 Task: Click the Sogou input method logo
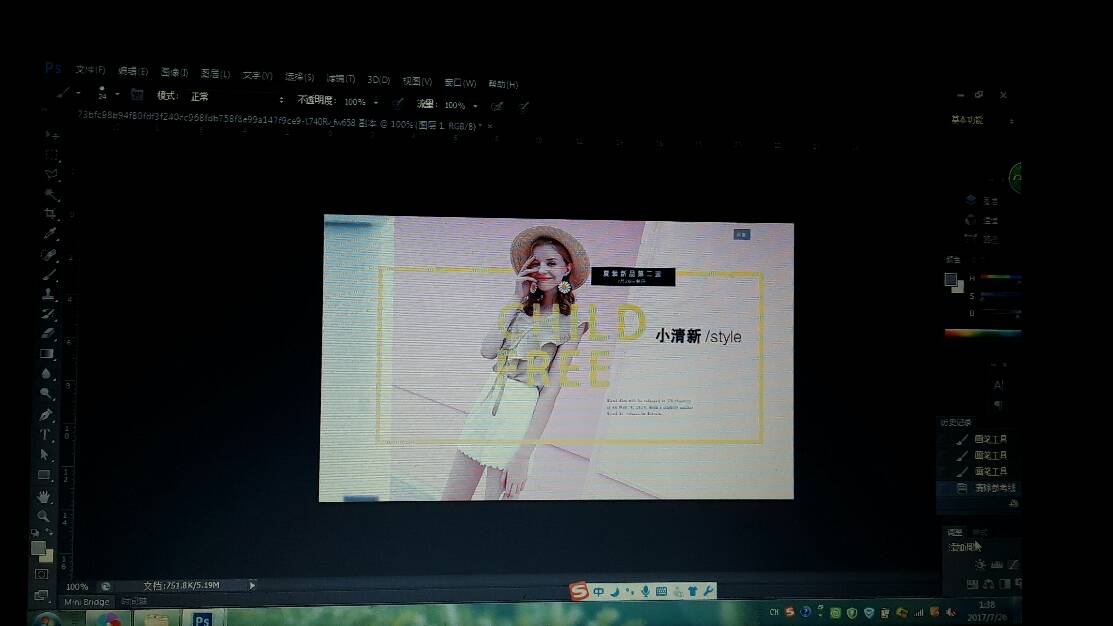pyautogui.click(x=579, y=591)
